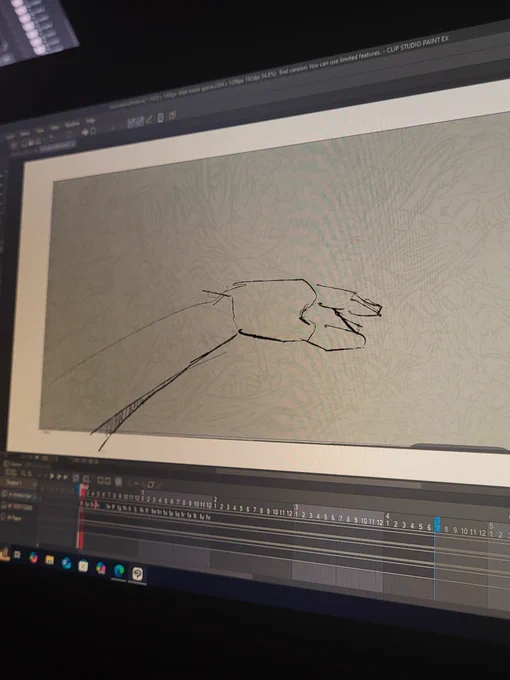Click the rightmost command bar icon
Screen dimensions: 510x680
172,115
